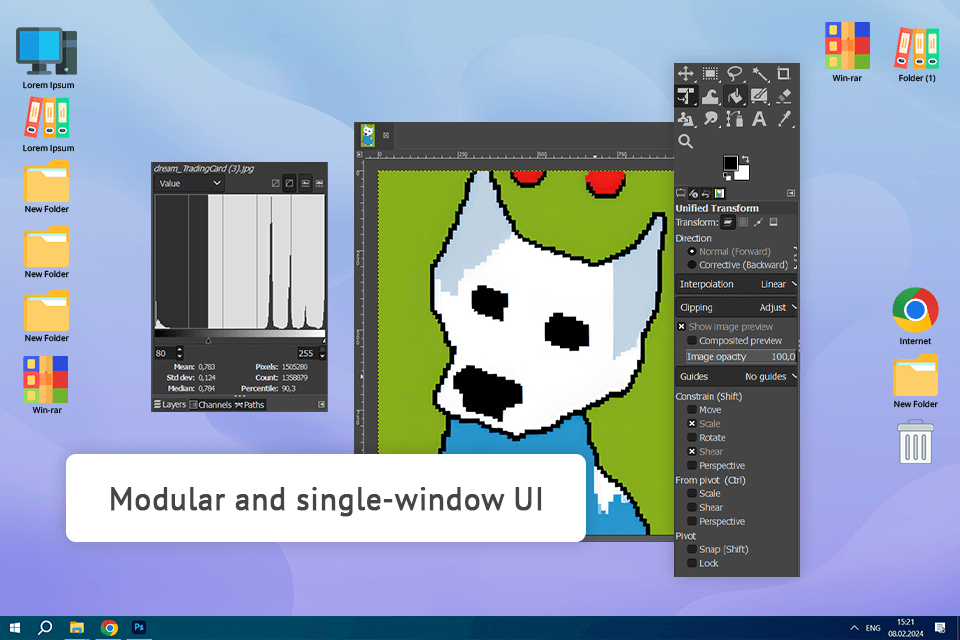The image size is (960, 640).
Task: Open the Interpolation Linear dropdown
Action: click(x=737, y=284)
